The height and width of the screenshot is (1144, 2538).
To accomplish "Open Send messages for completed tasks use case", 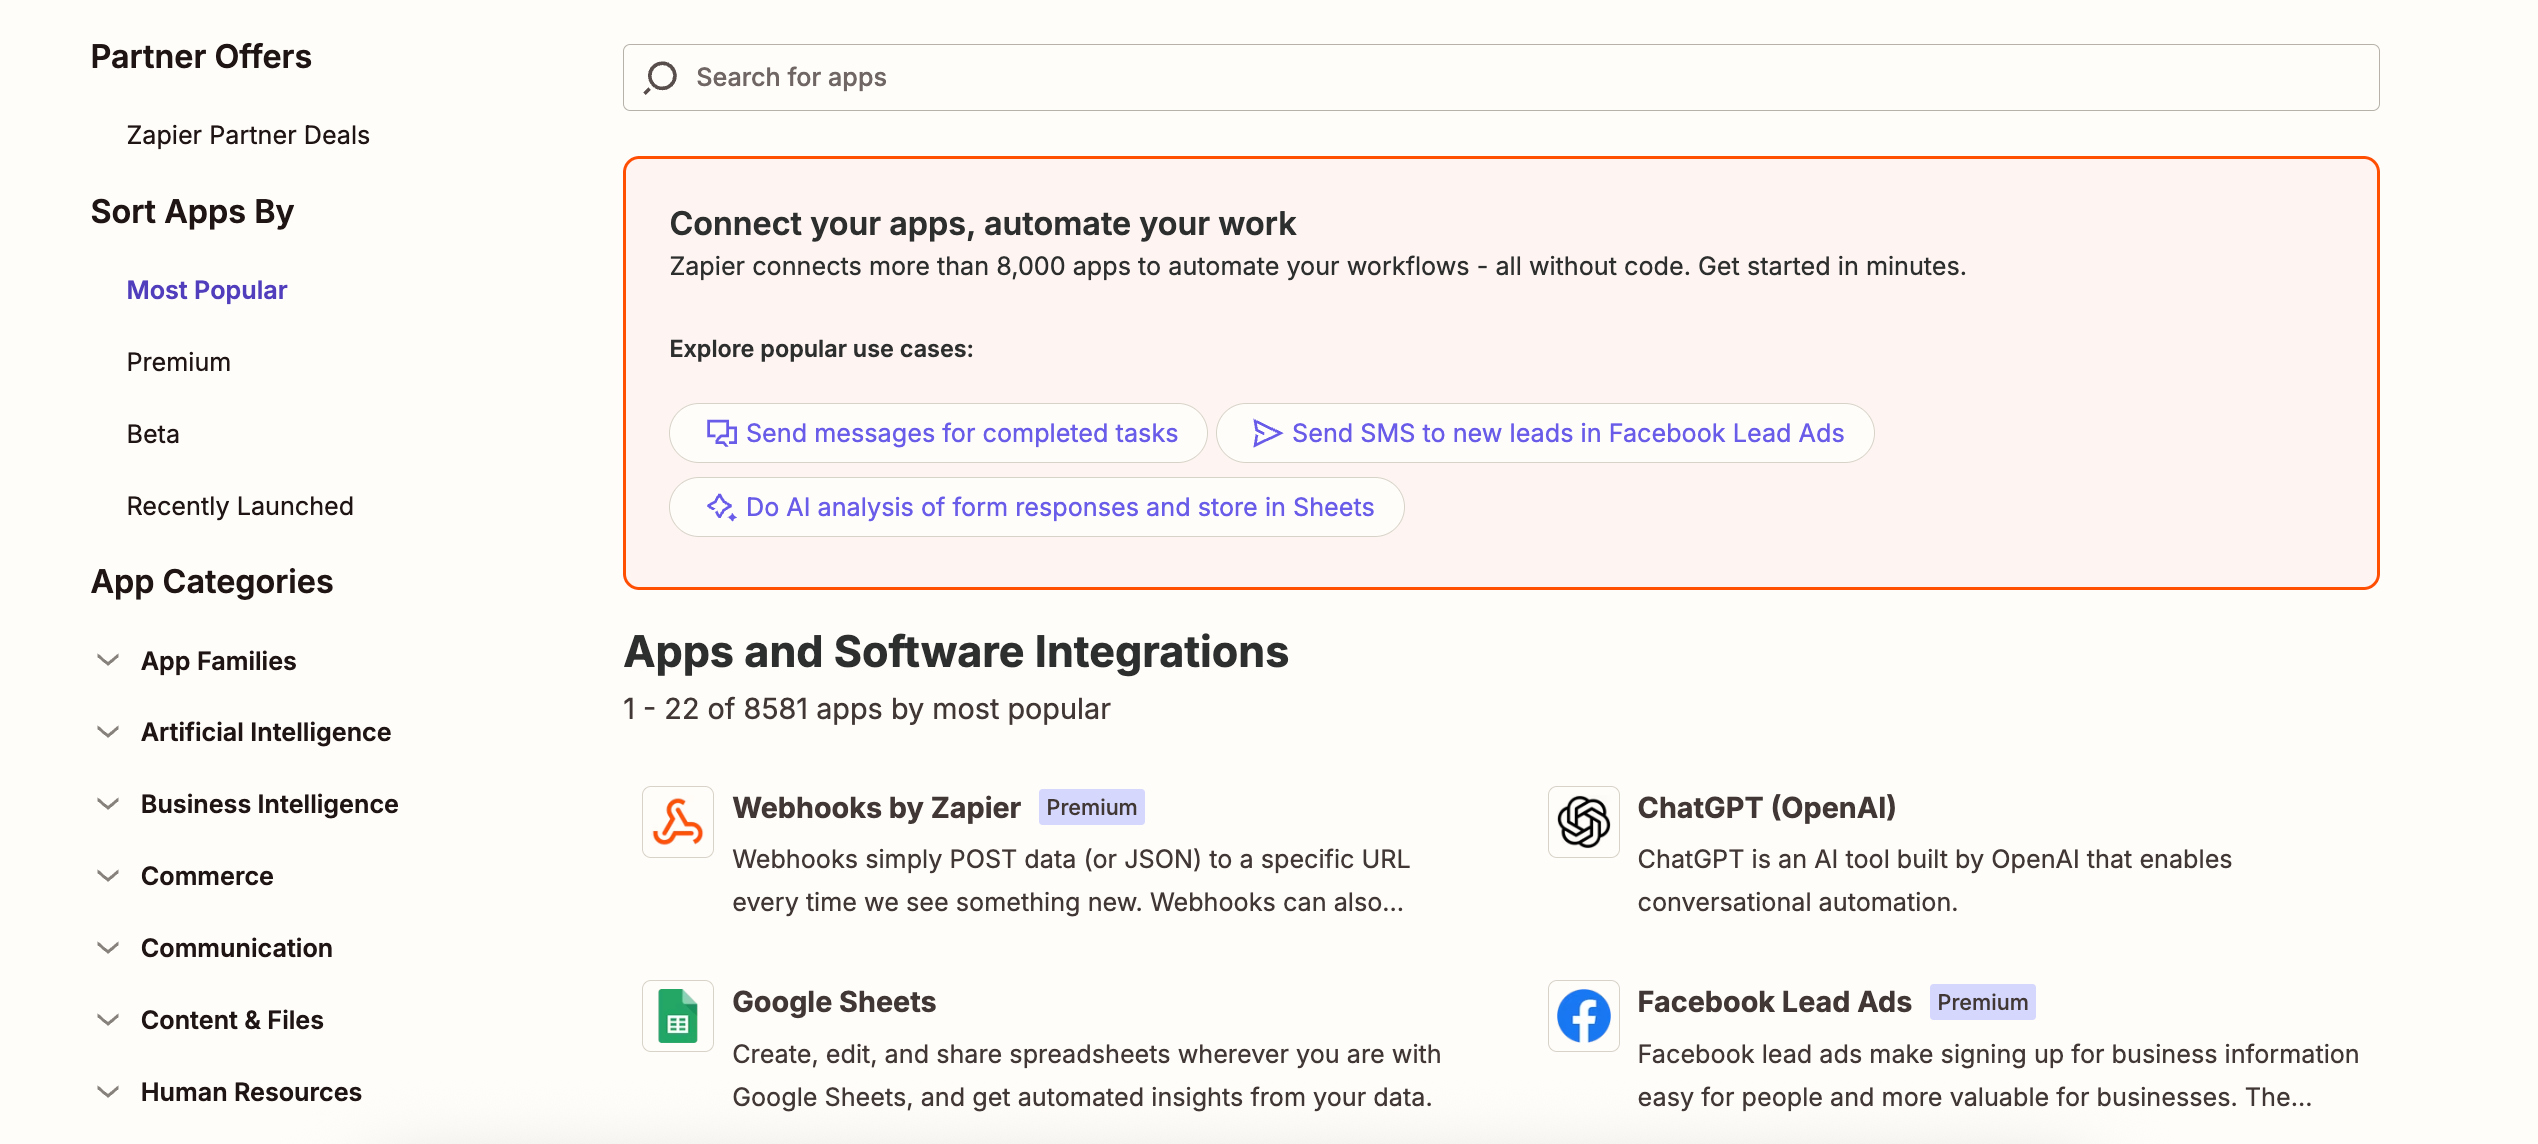I will (x=938, y=433).
